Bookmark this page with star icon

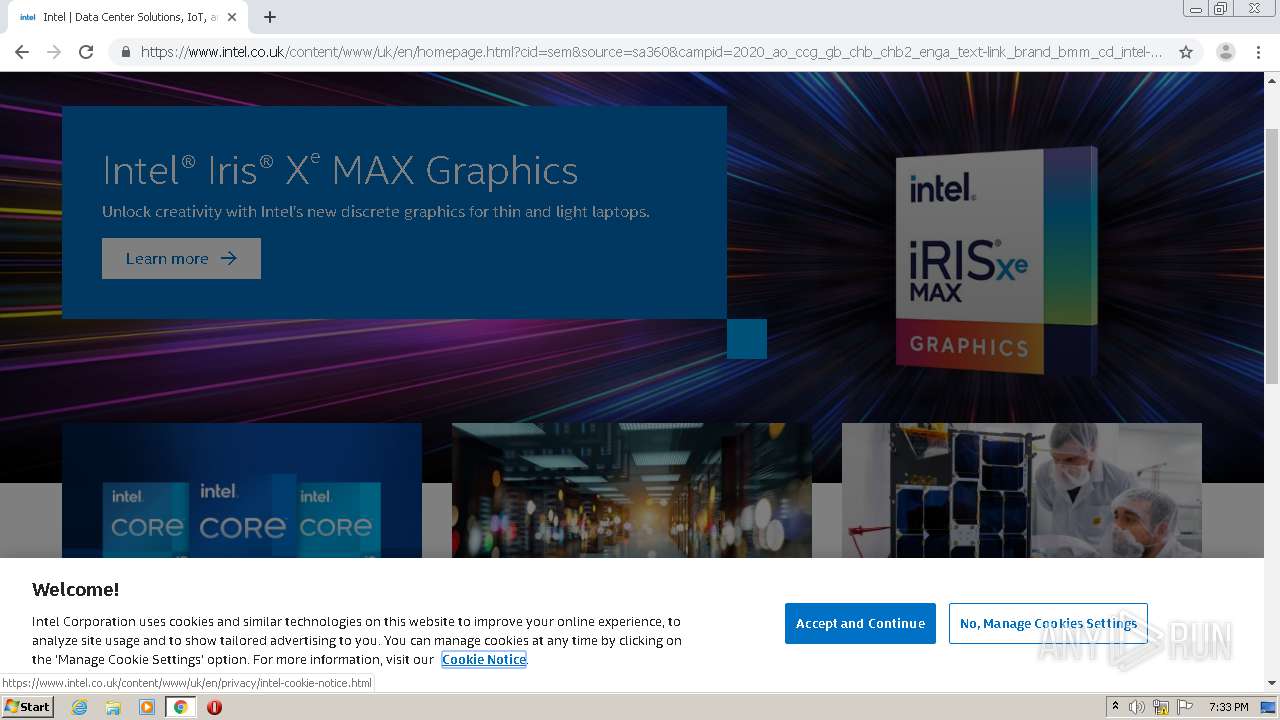[1186, 52]
